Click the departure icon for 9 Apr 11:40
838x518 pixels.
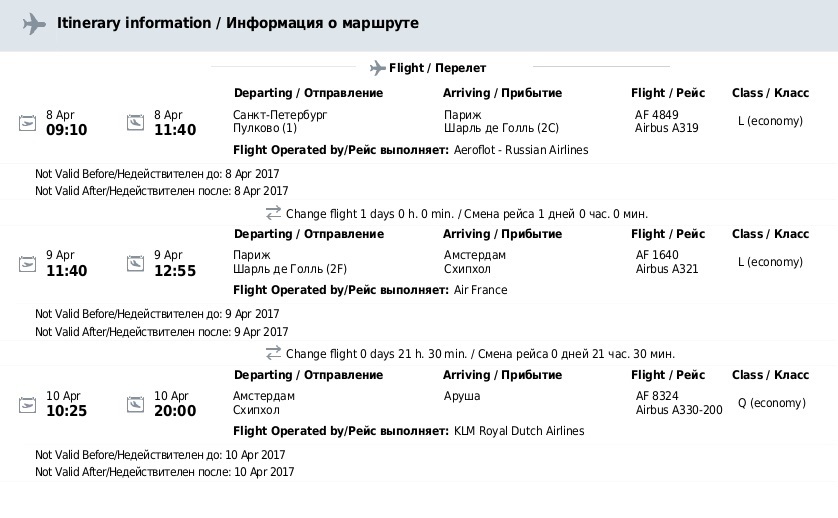[x=27, y=264]
